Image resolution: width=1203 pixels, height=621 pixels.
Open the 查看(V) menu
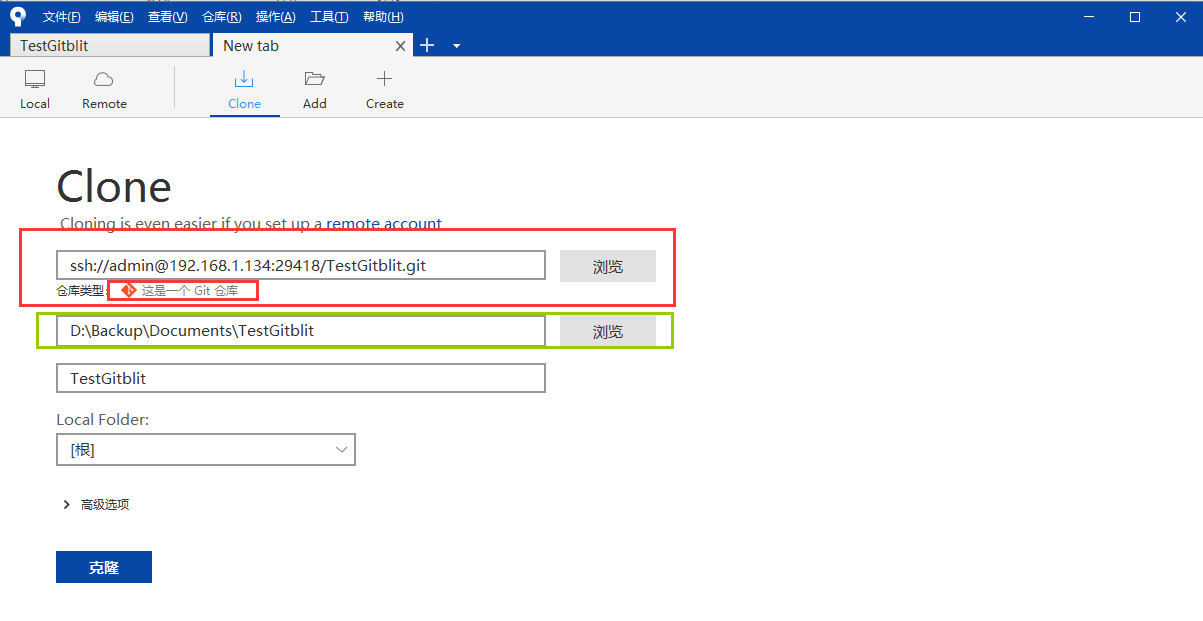[167, 16]
